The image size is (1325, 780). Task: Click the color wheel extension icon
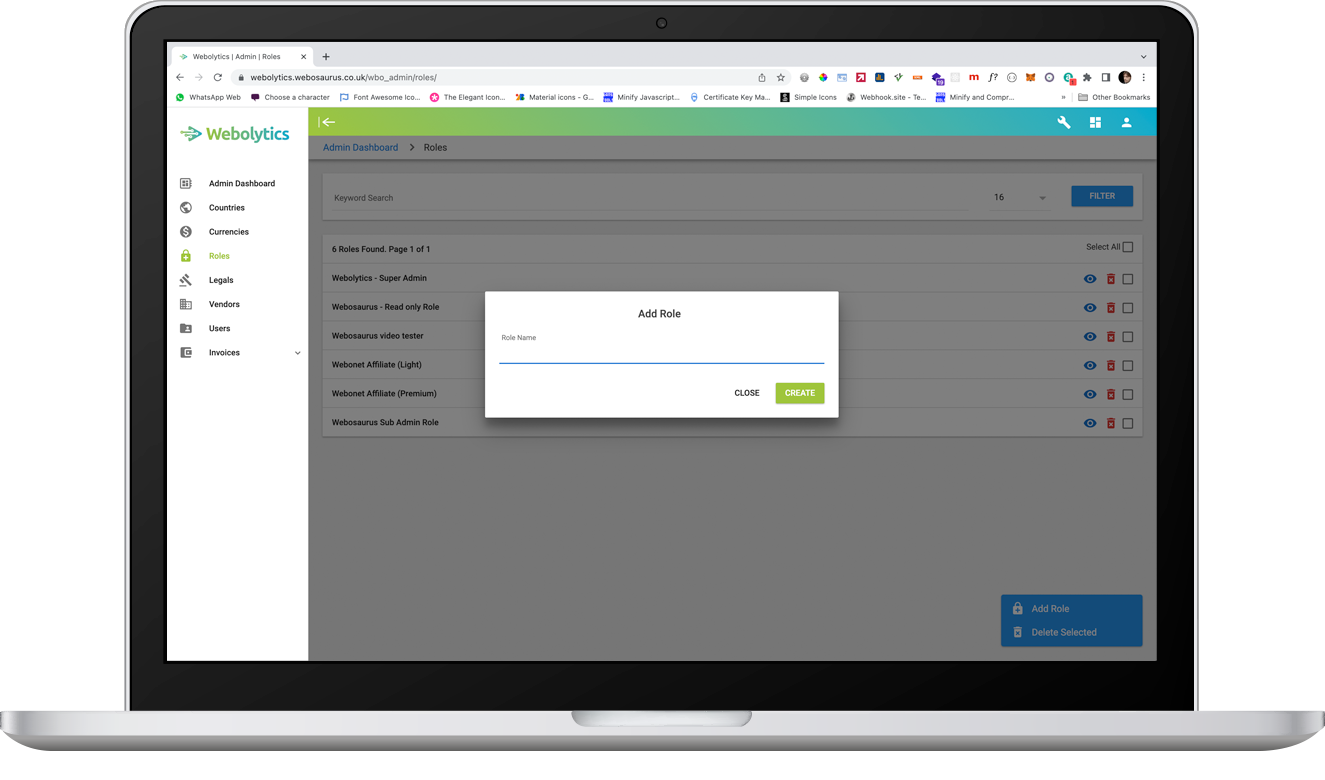(823, 77)
